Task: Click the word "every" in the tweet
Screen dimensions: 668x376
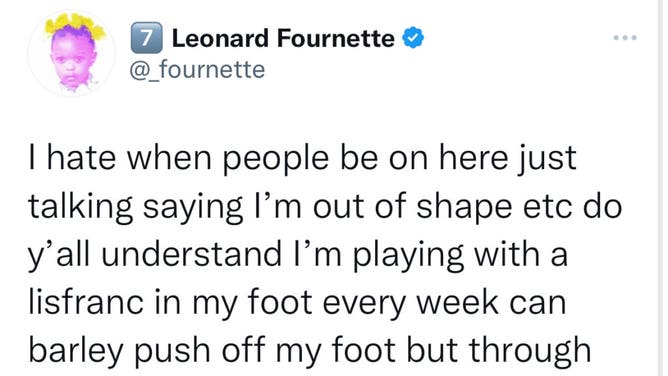Action: (x=363, y=304)
